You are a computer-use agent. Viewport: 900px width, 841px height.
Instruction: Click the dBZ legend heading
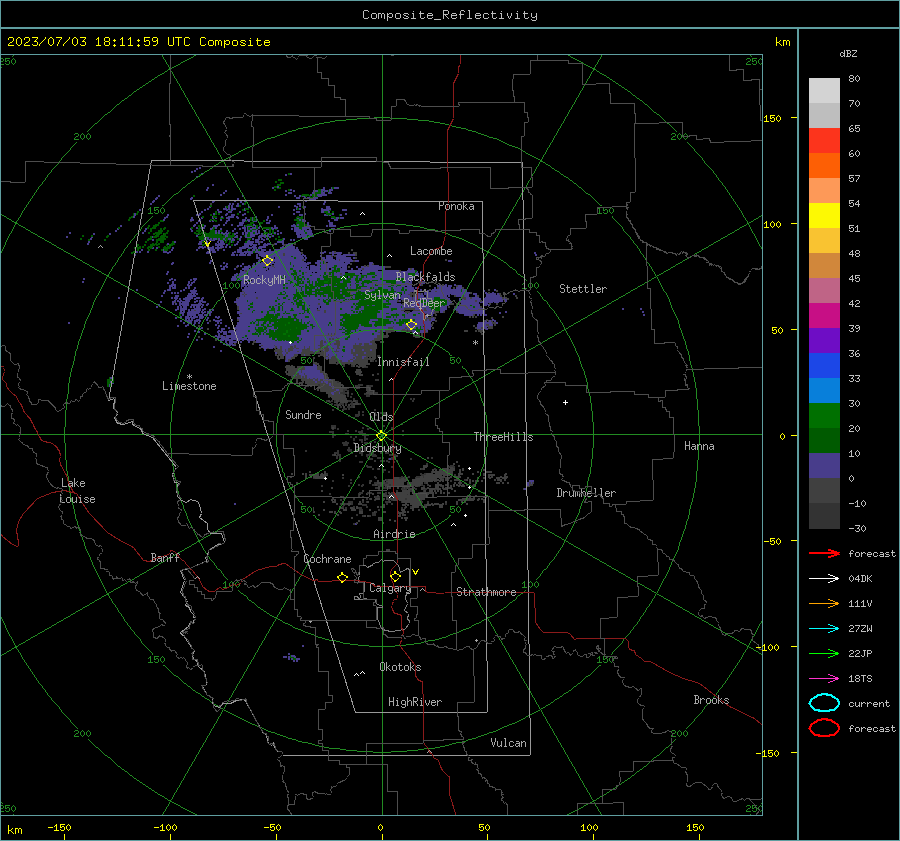848,53
